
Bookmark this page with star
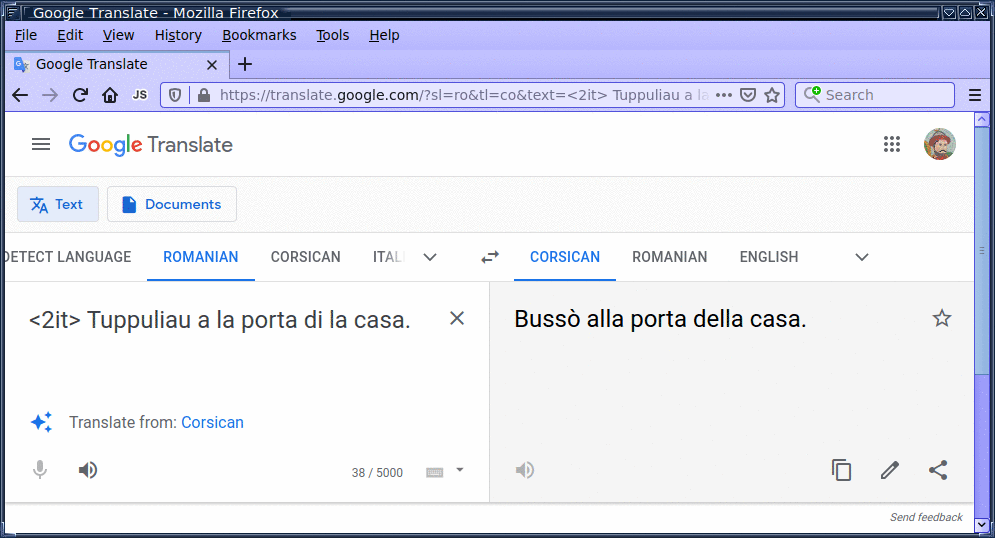click(x=772, y=95)
